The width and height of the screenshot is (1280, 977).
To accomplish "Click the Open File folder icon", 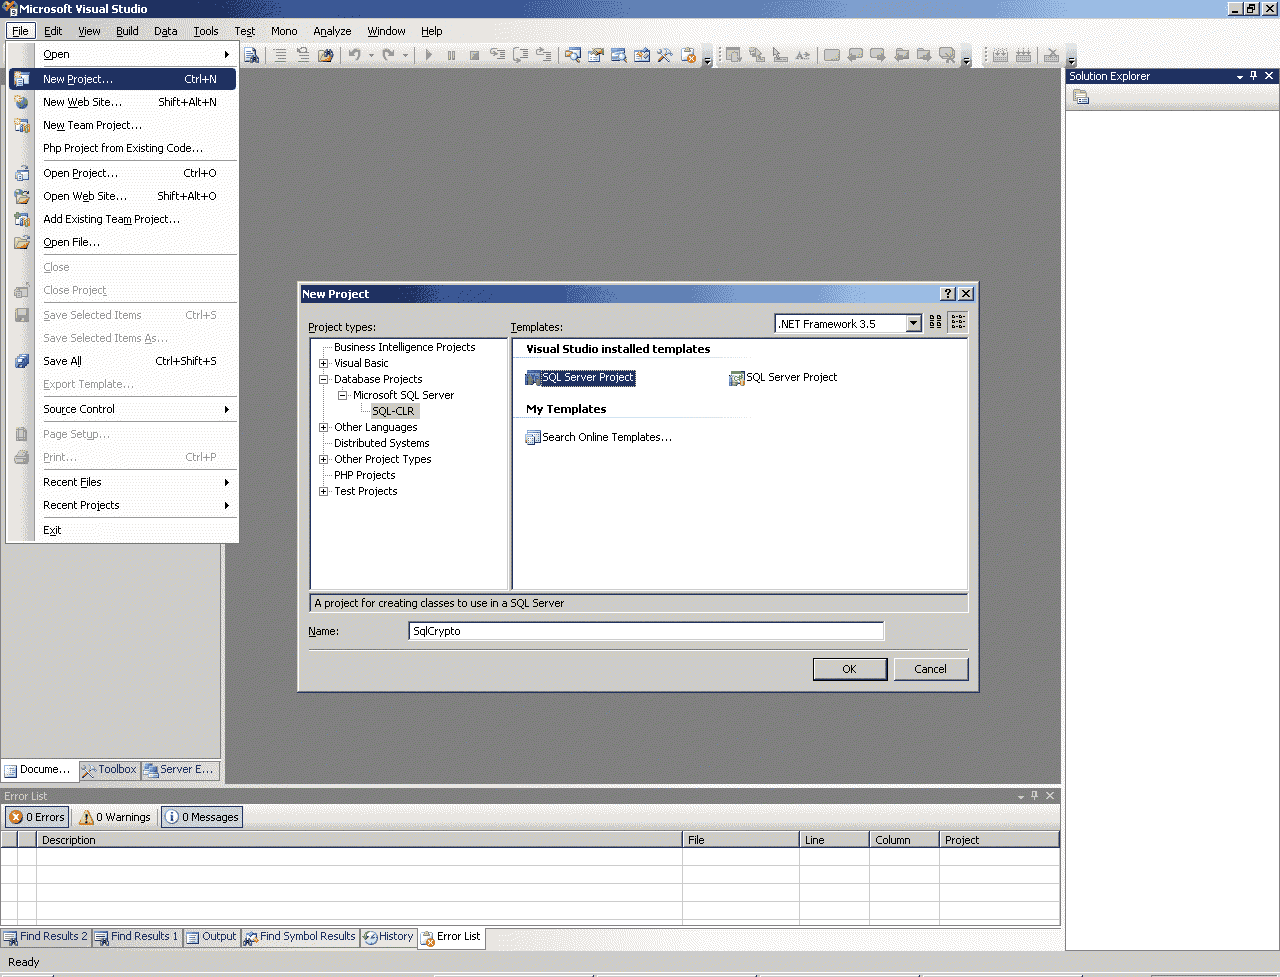I will [22, 242].
